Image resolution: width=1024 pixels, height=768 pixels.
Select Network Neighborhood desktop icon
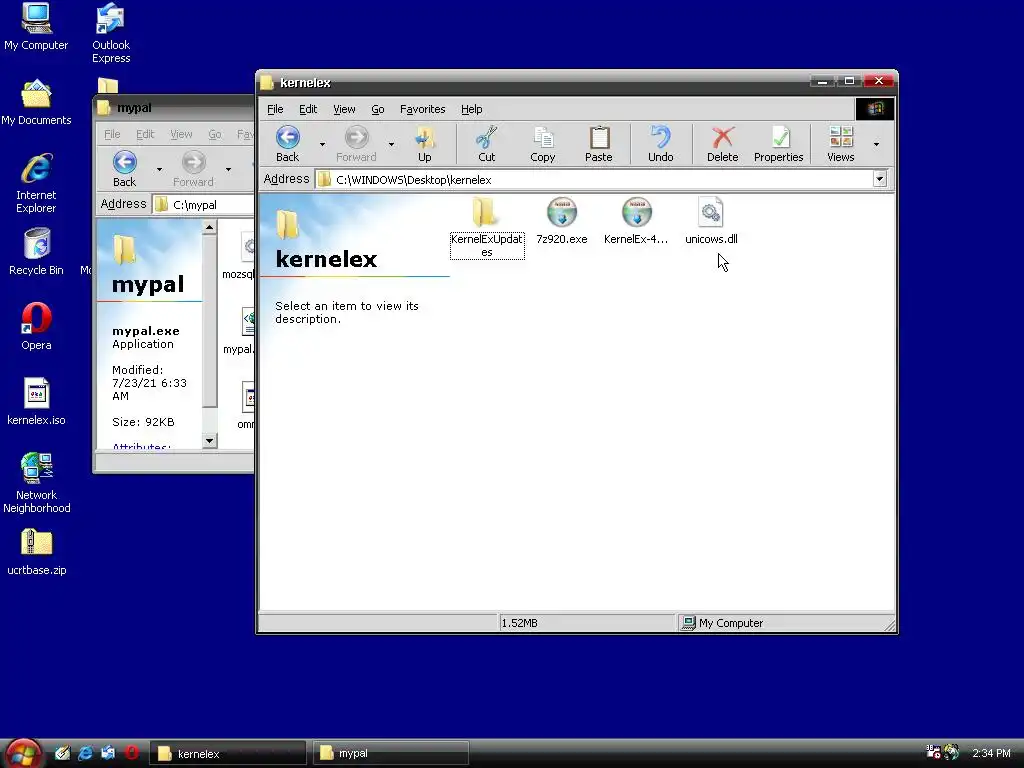36,483
